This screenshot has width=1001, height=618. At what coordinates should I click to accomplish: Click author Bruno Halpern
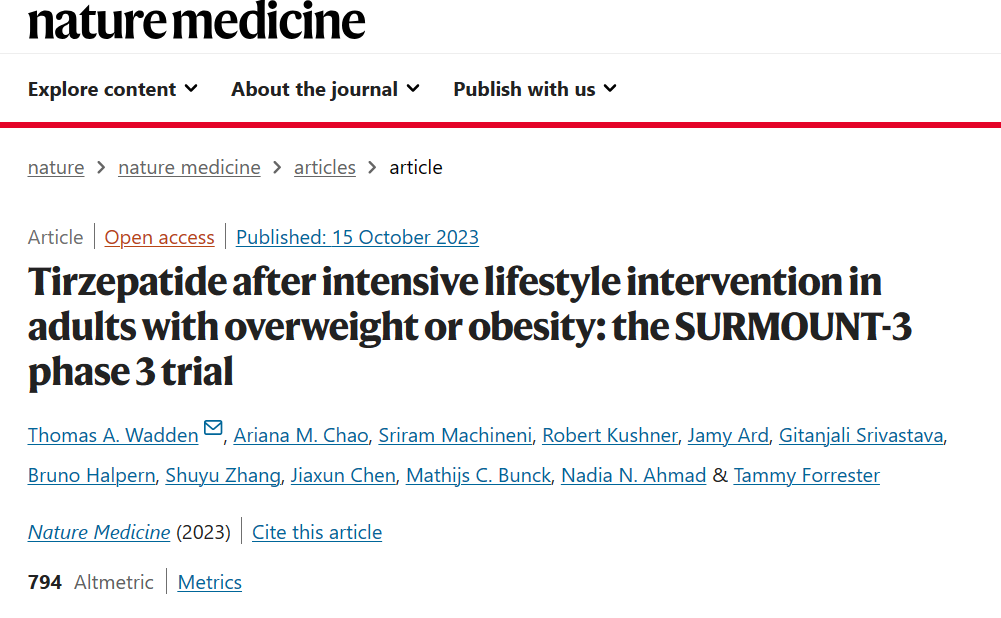(91, 476)
